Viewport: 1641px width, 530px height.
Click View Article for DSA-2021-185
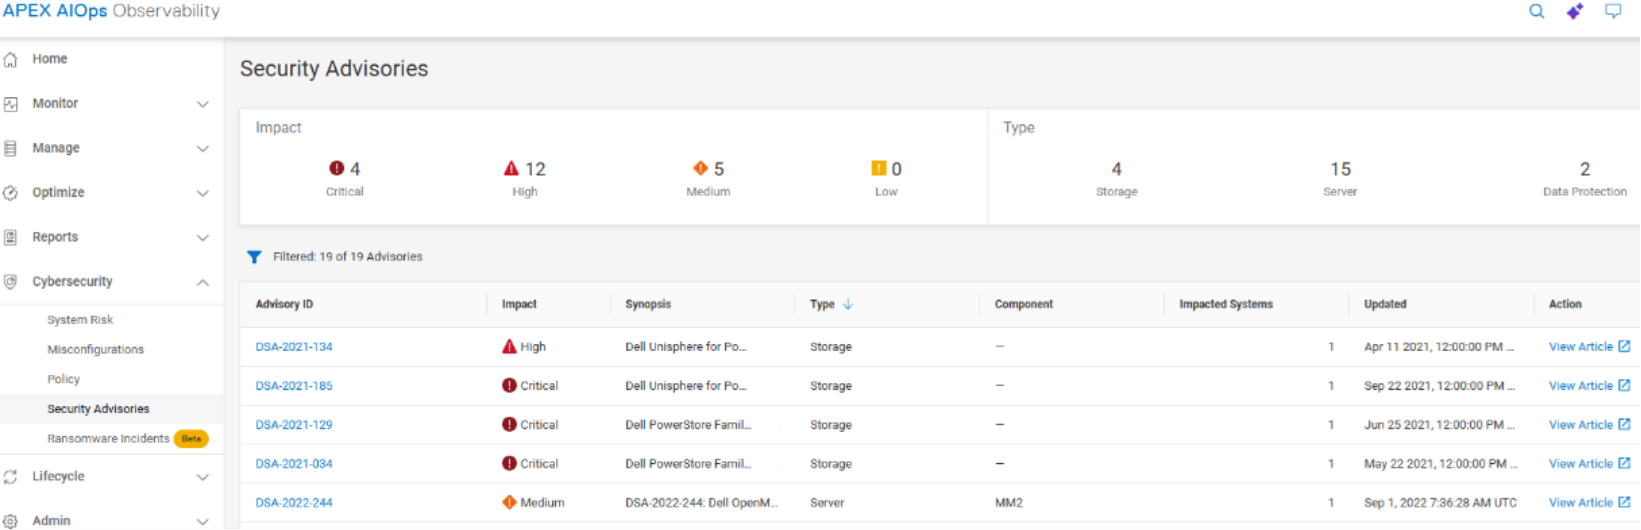1580,386
